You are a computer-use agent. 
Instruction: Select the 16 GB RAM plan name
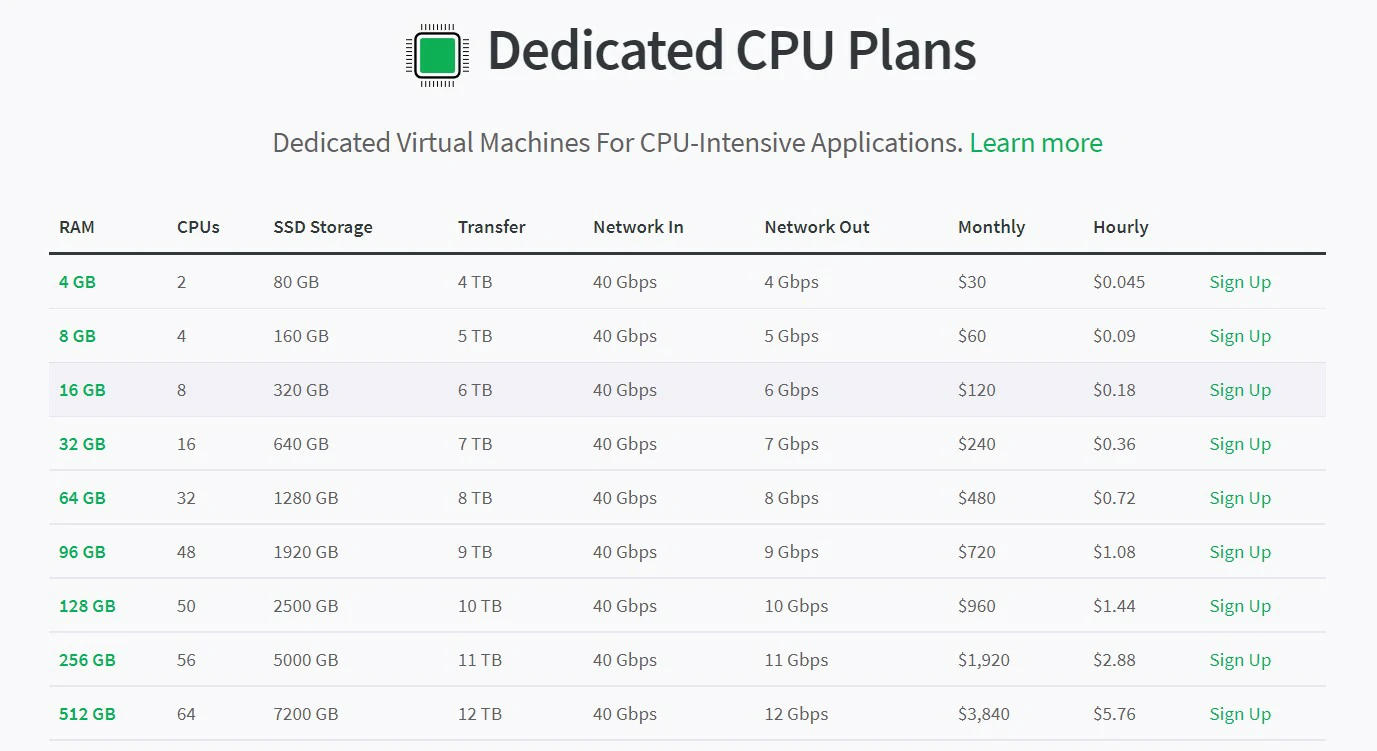pos(82,390)
